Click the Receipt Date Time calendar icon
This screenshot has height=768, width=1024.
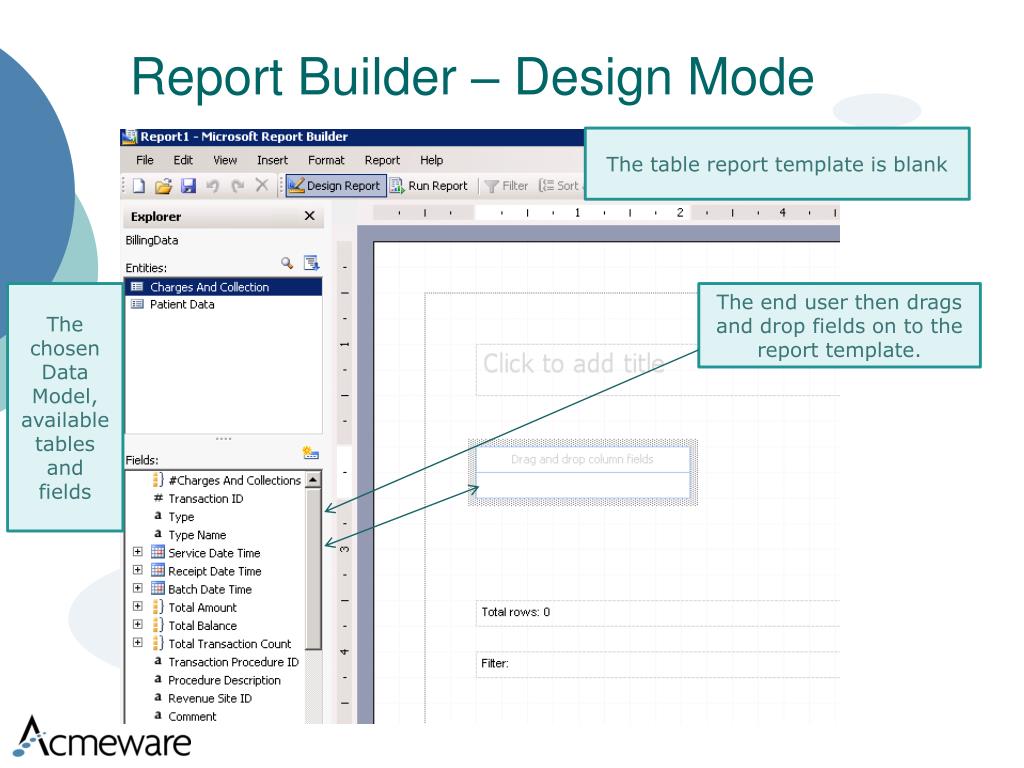[157, 570]
